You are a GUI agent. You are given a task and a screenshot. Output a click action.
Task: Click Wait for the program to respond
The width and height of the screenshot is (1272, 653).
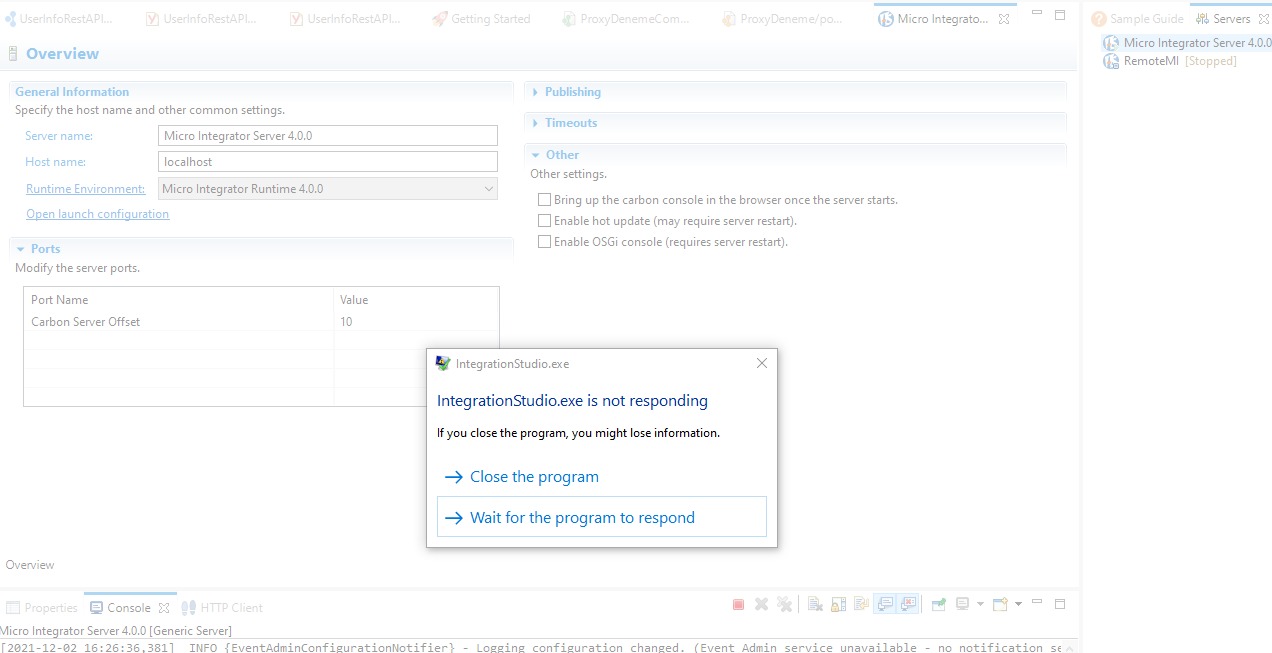582,517
